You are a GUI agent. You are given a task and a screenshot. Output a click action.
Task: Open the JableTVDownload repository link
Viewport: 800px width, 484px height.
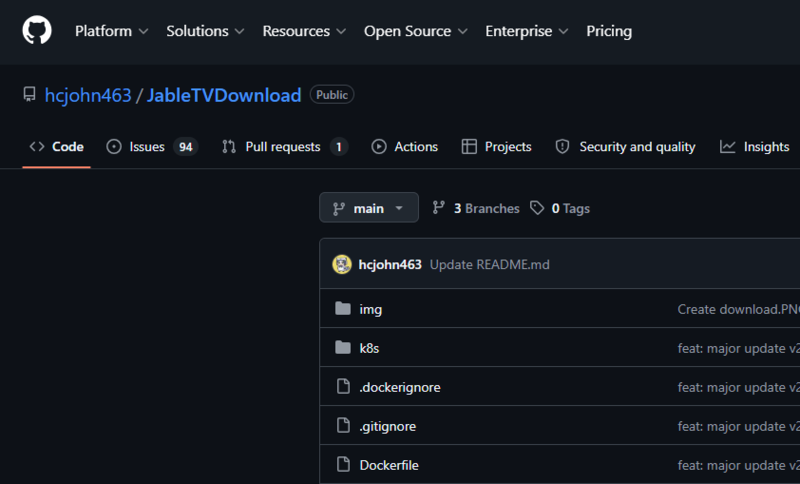pos(224,95)
